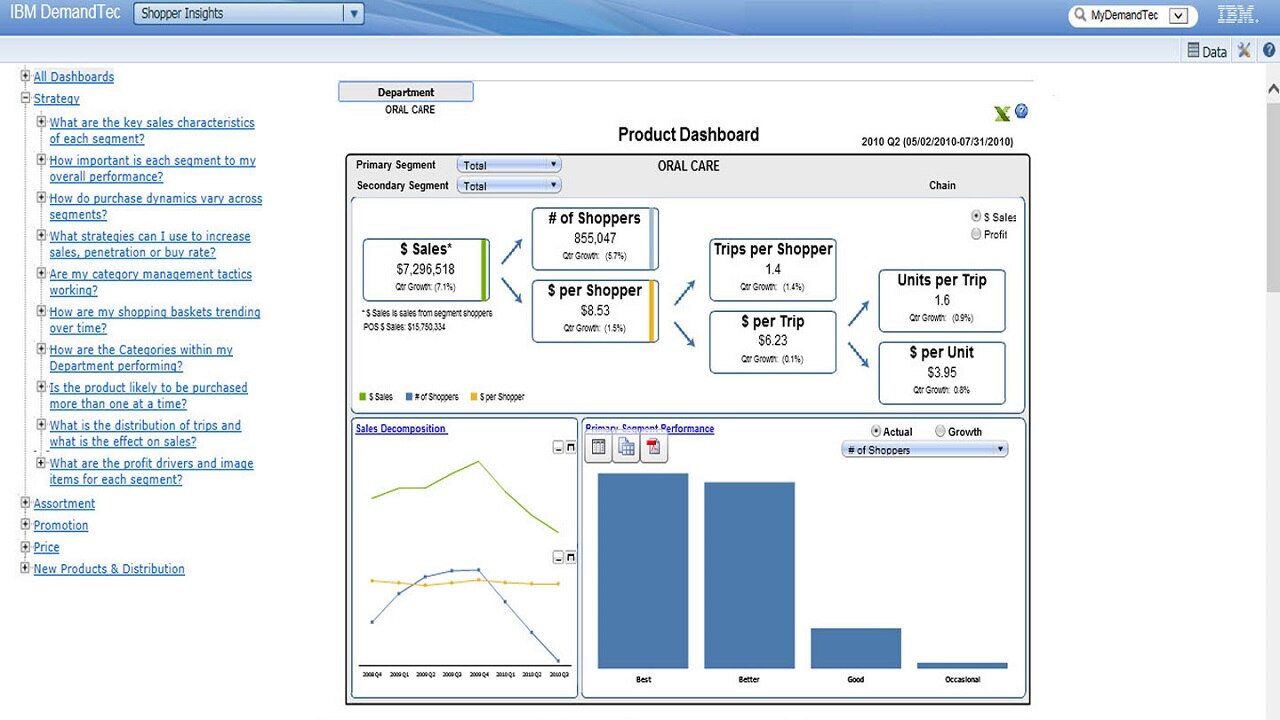Image resolution: width=1280 pixels, height=720 pixels.
Task: Open the Secondary Segment Total dropdown
Action: (509, 185)
